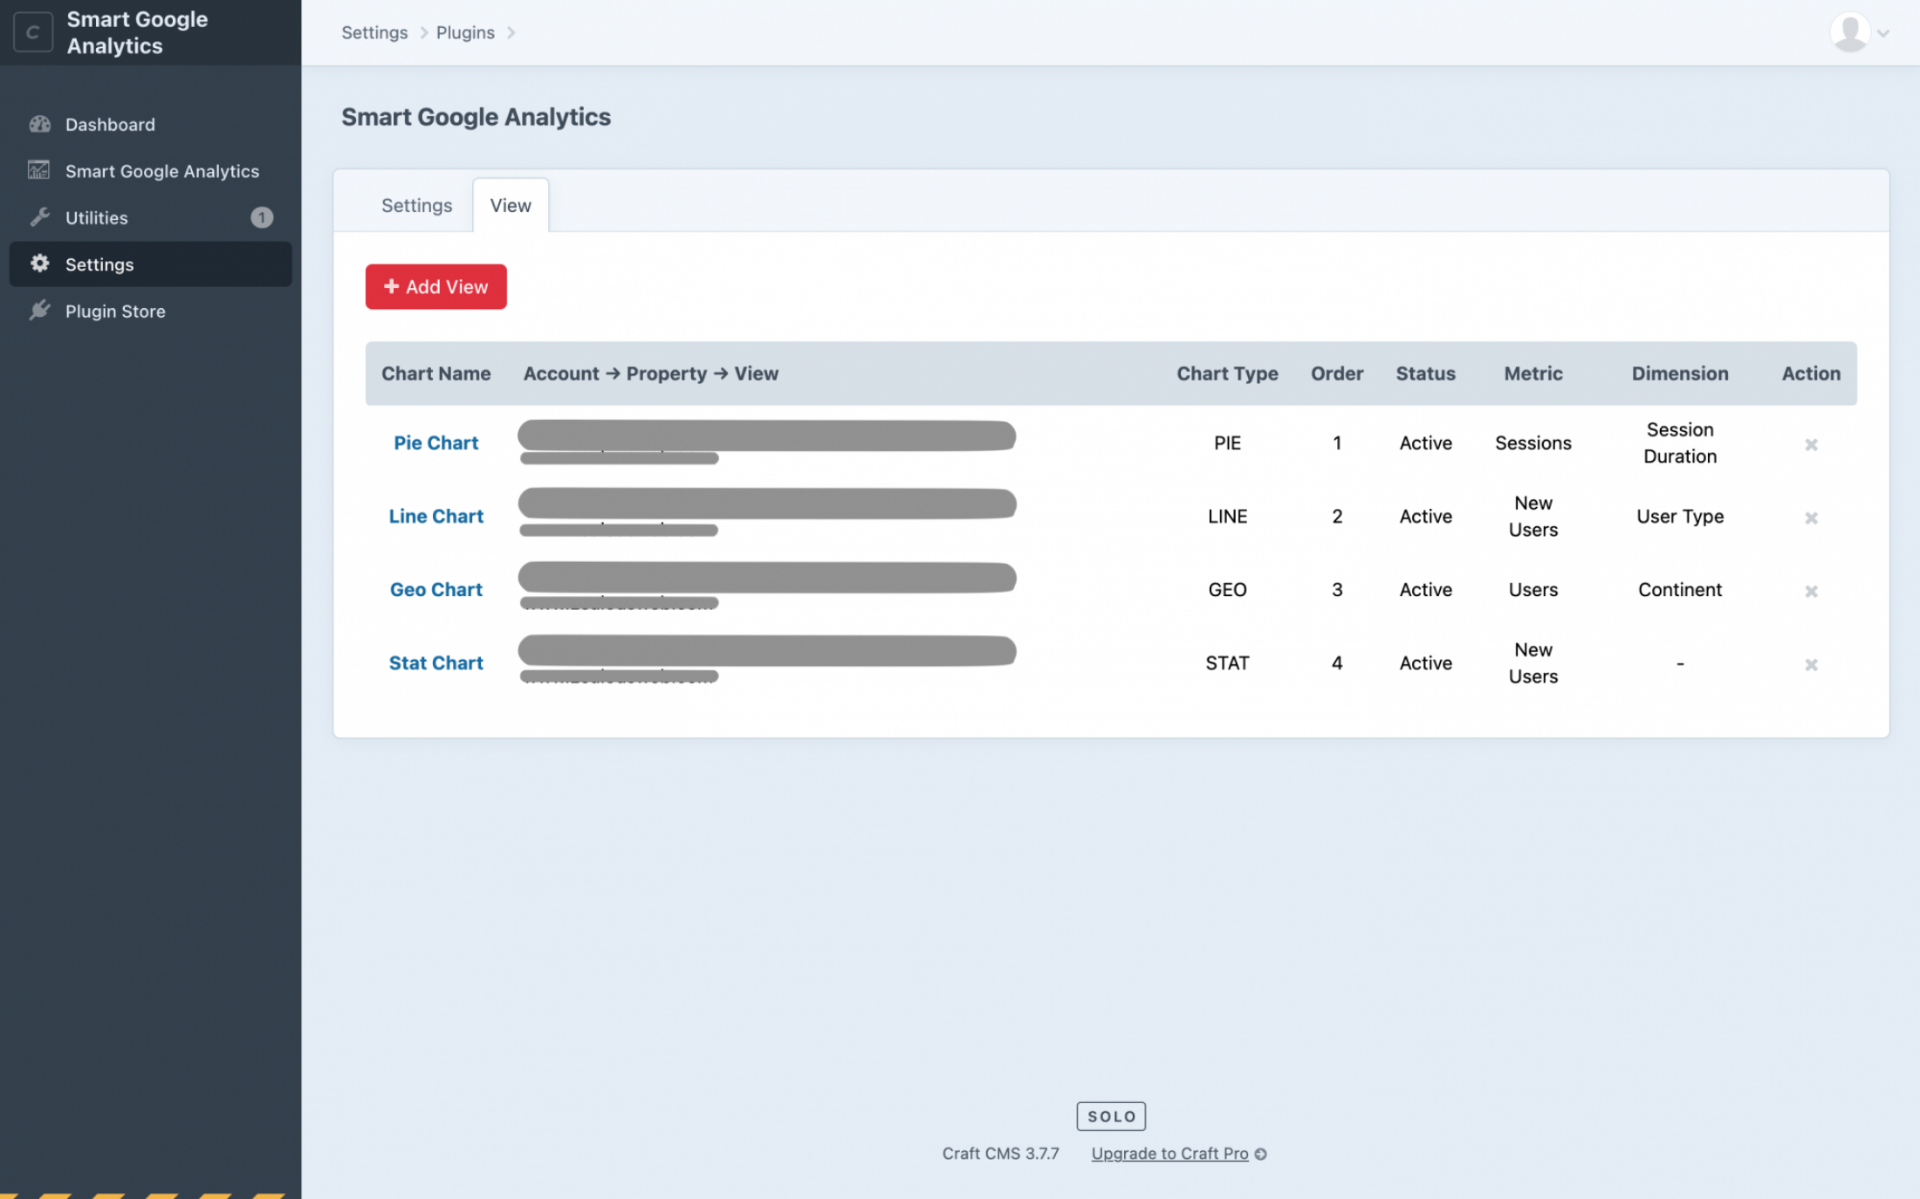Click Upgrade to Craft Pro link
The image size is (1920, 1199).
(x=1169, y=1153)
